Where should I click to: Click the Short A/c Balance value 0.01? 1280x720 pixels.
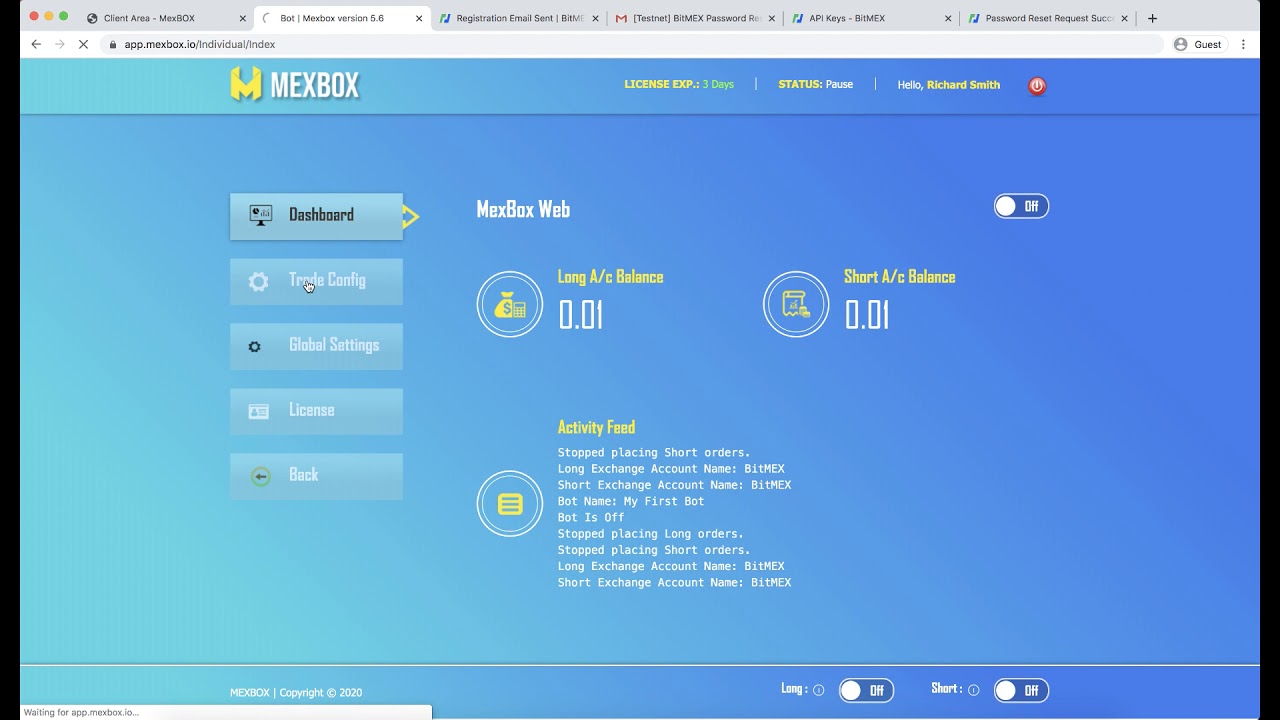coord(867,315)
